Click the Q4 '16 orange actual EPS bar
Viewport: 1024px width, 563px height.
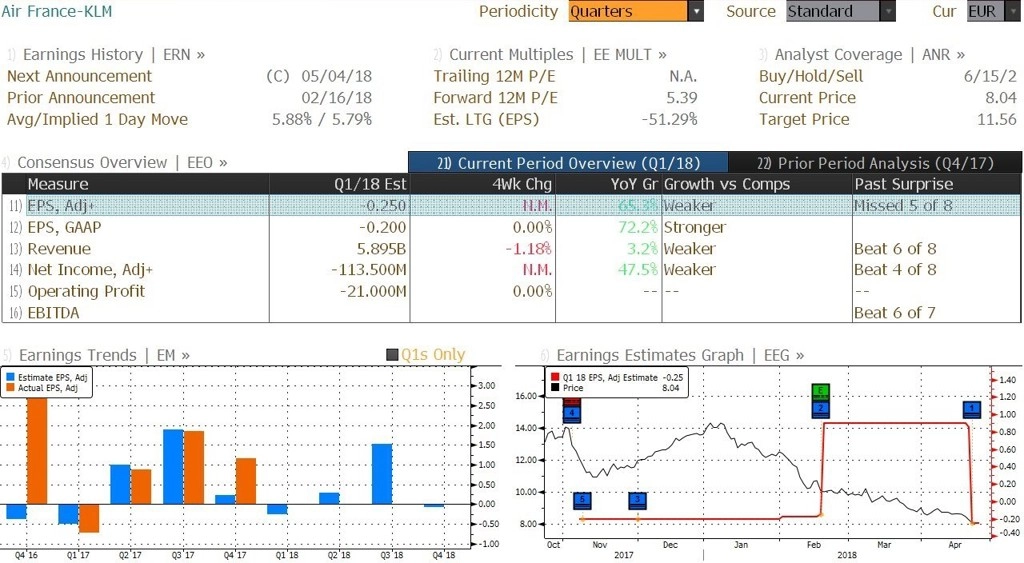pos(37,451)
